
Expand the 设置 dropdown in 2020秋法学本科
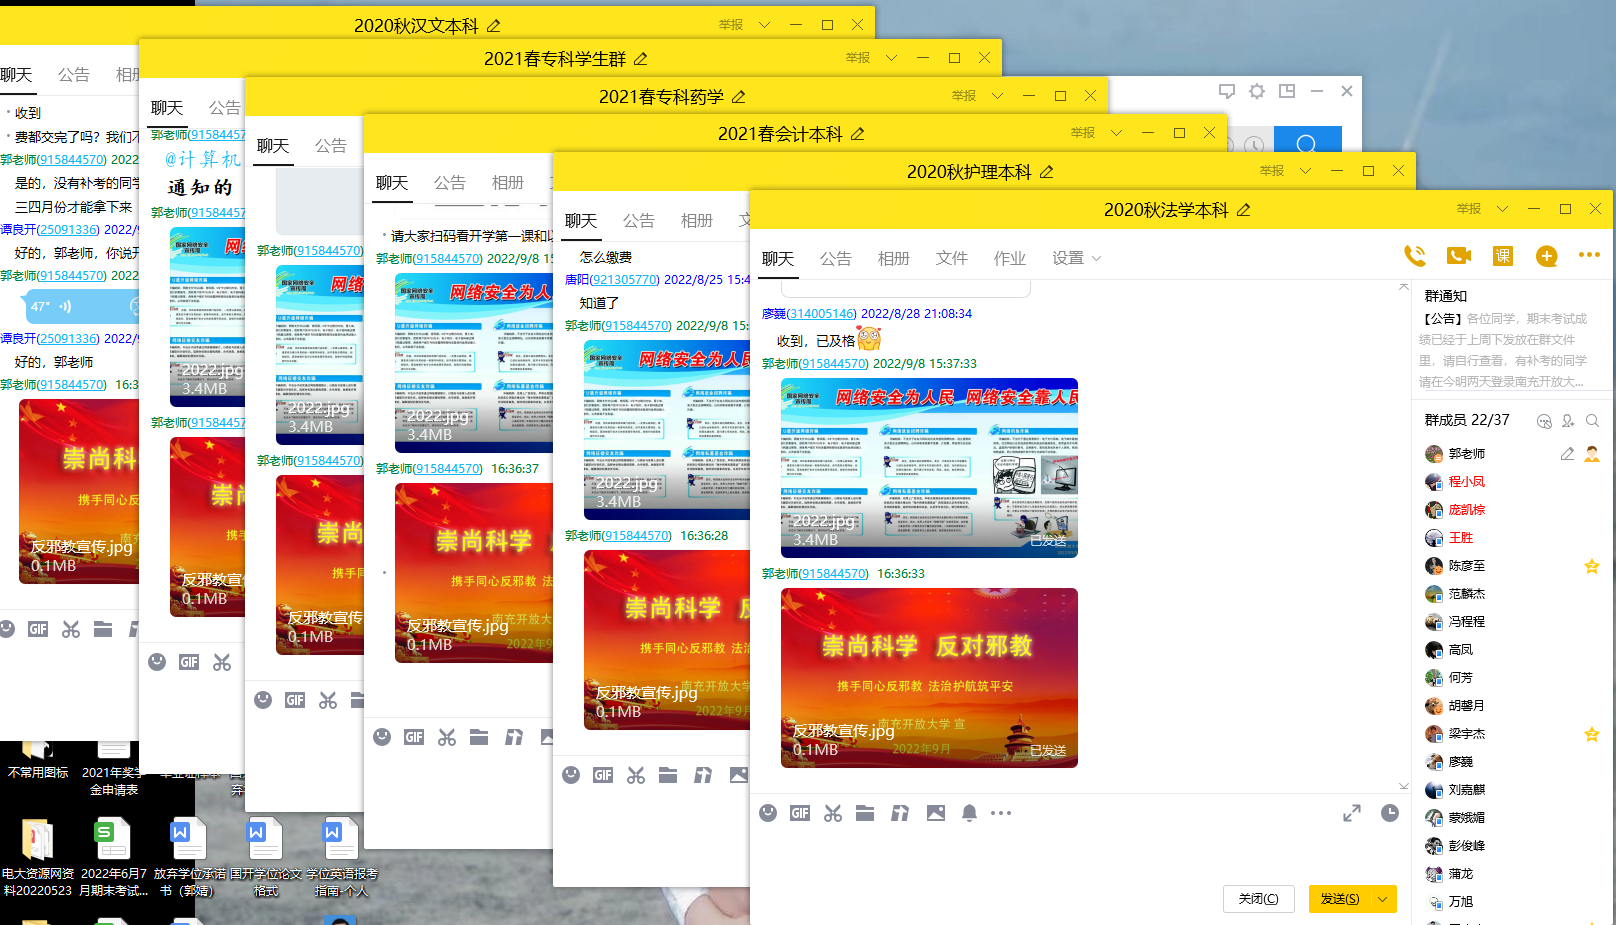(x=1076, y=258)
